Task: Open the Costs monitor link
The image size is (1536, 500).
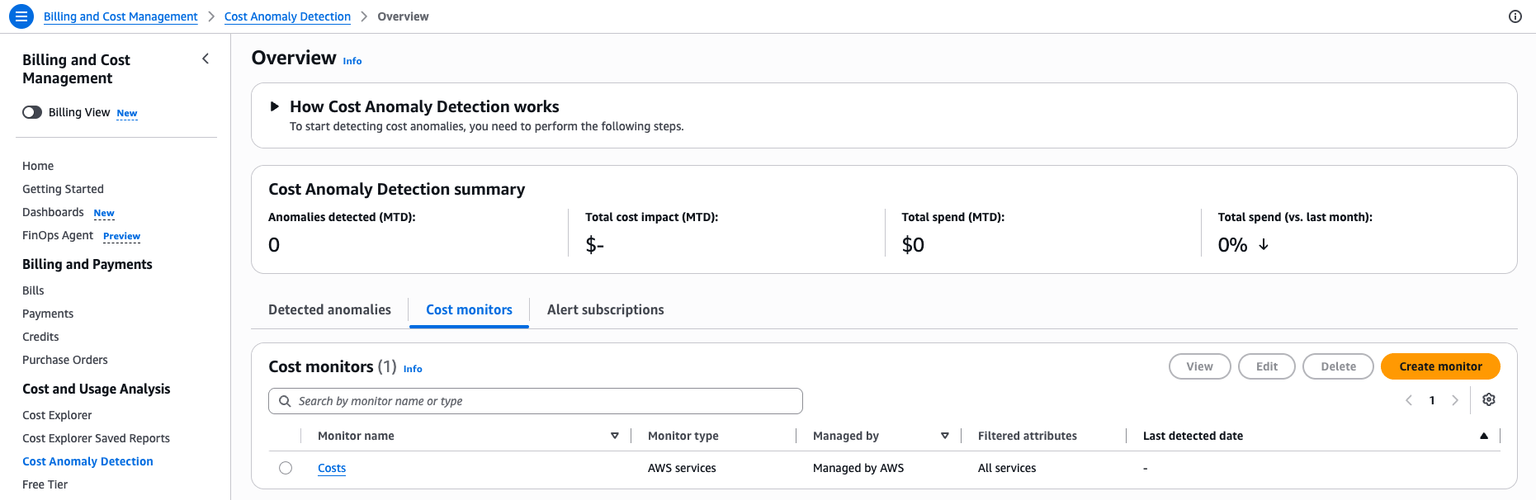Action: click(x=332, y=468)
